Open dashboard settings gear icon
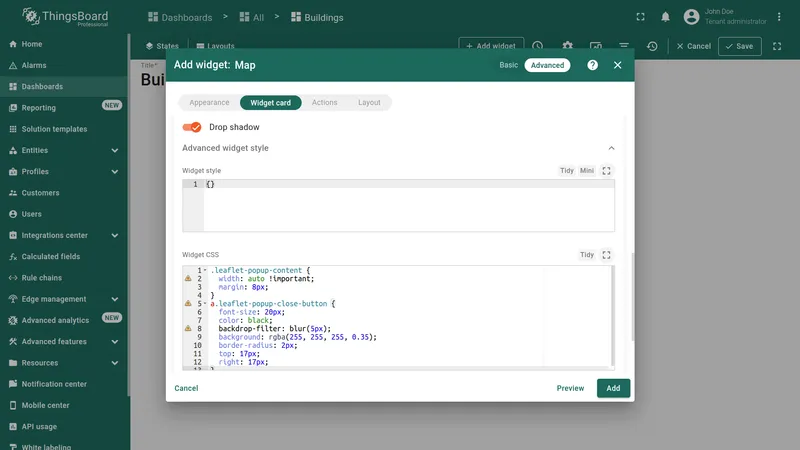The height and width of the screenshot is (450, 800). pyautogui.click(x=567, y=46)
